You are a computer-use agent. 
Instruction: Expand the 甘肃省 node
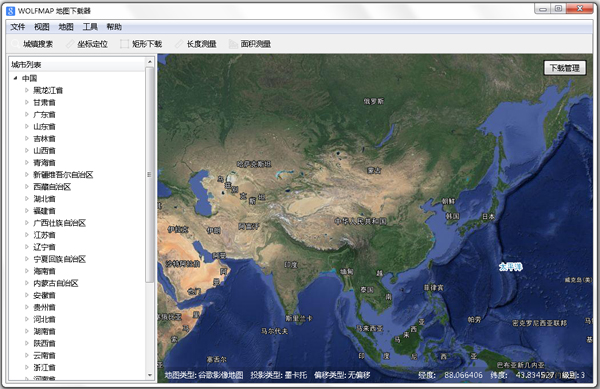[x=27, y=102]
